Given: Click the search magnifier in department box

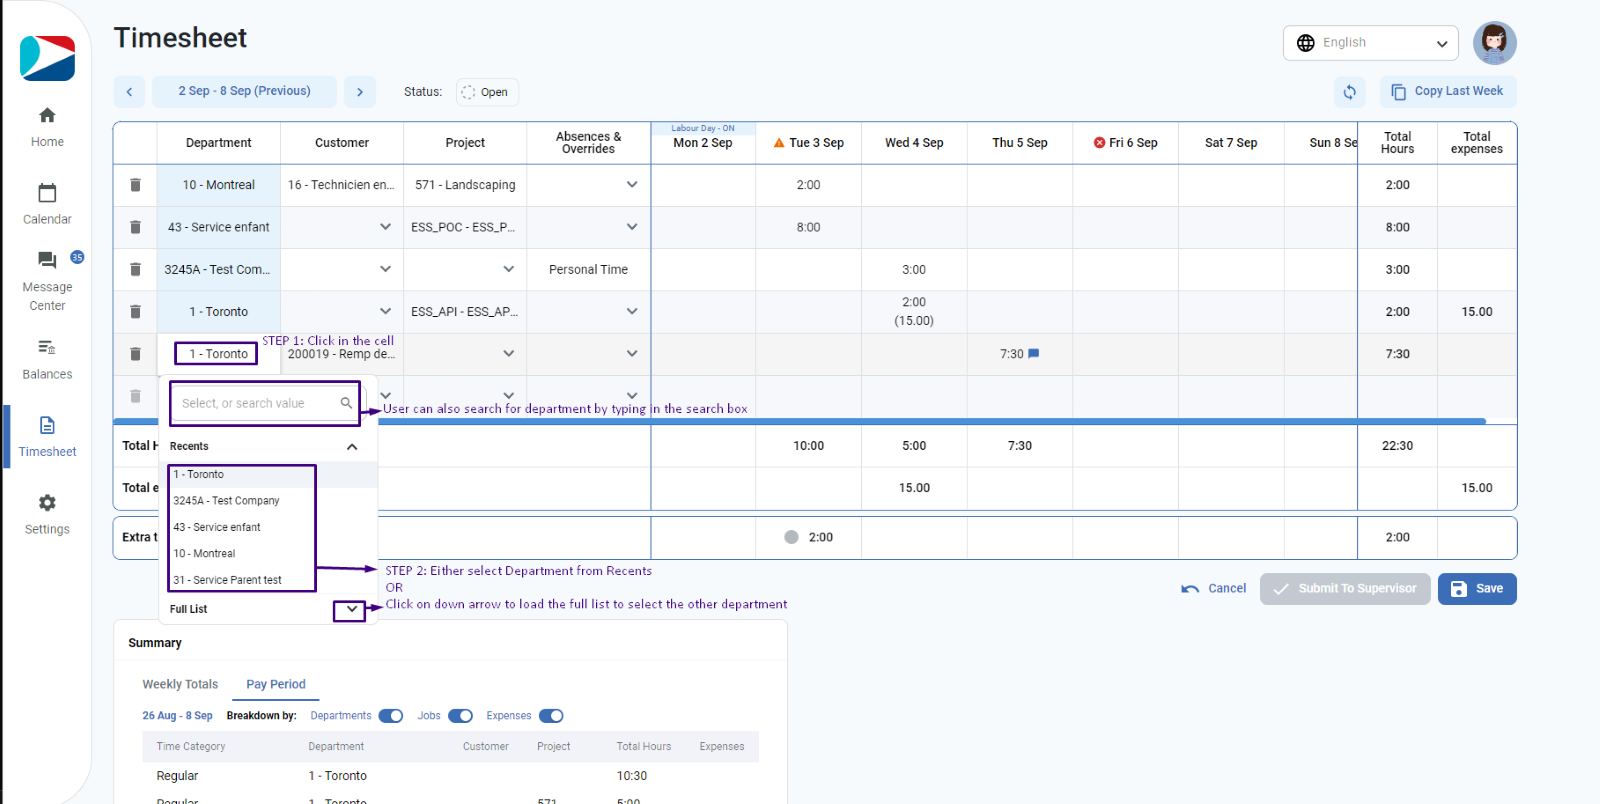Looking at the screenshot, I should 346,403.
